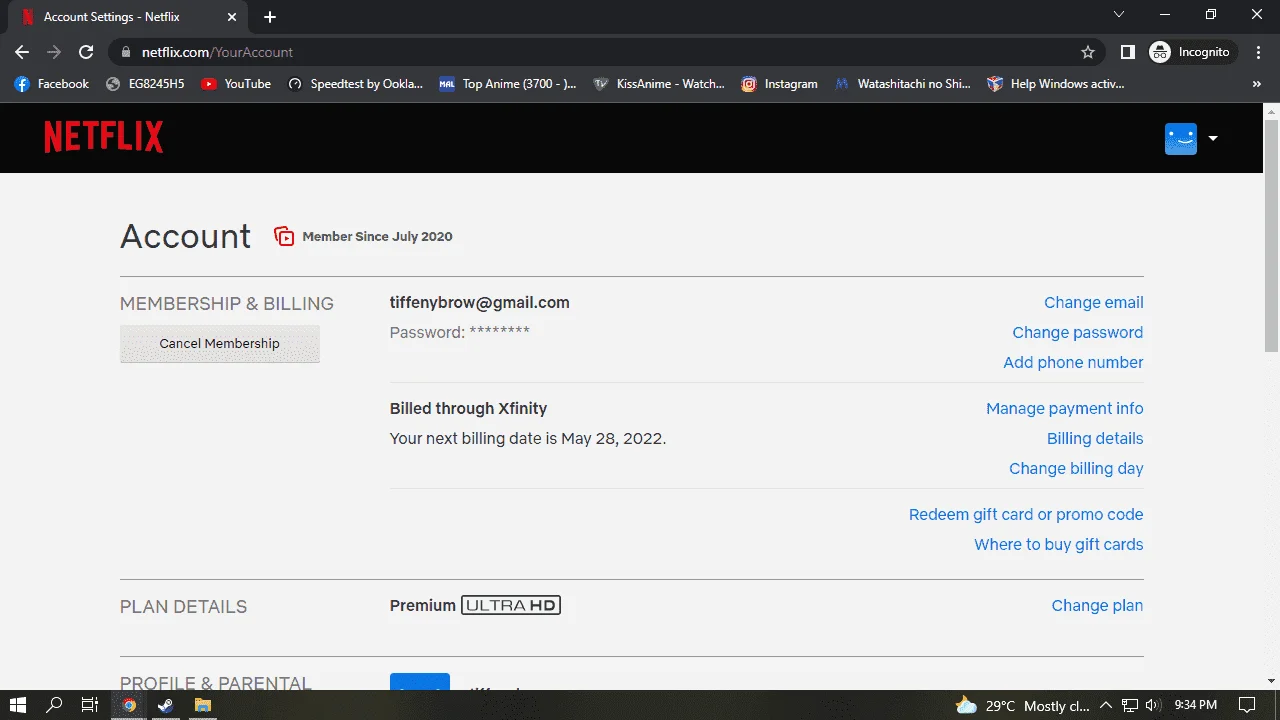Open the EG8245H5 bookmark

point(146,84)
